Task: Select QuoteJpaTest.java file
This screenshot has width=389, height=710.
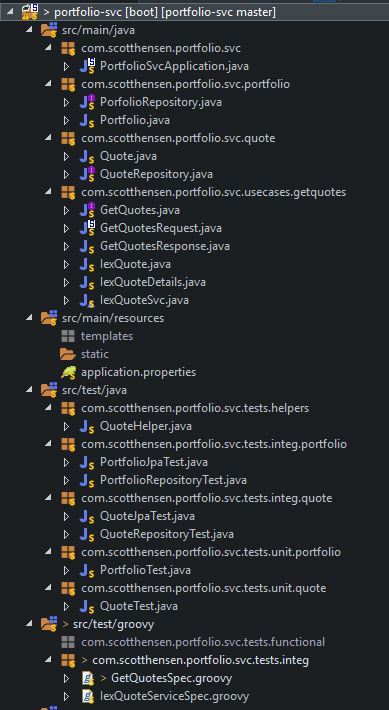Action: pyautogui.click(x=148, y=516)
